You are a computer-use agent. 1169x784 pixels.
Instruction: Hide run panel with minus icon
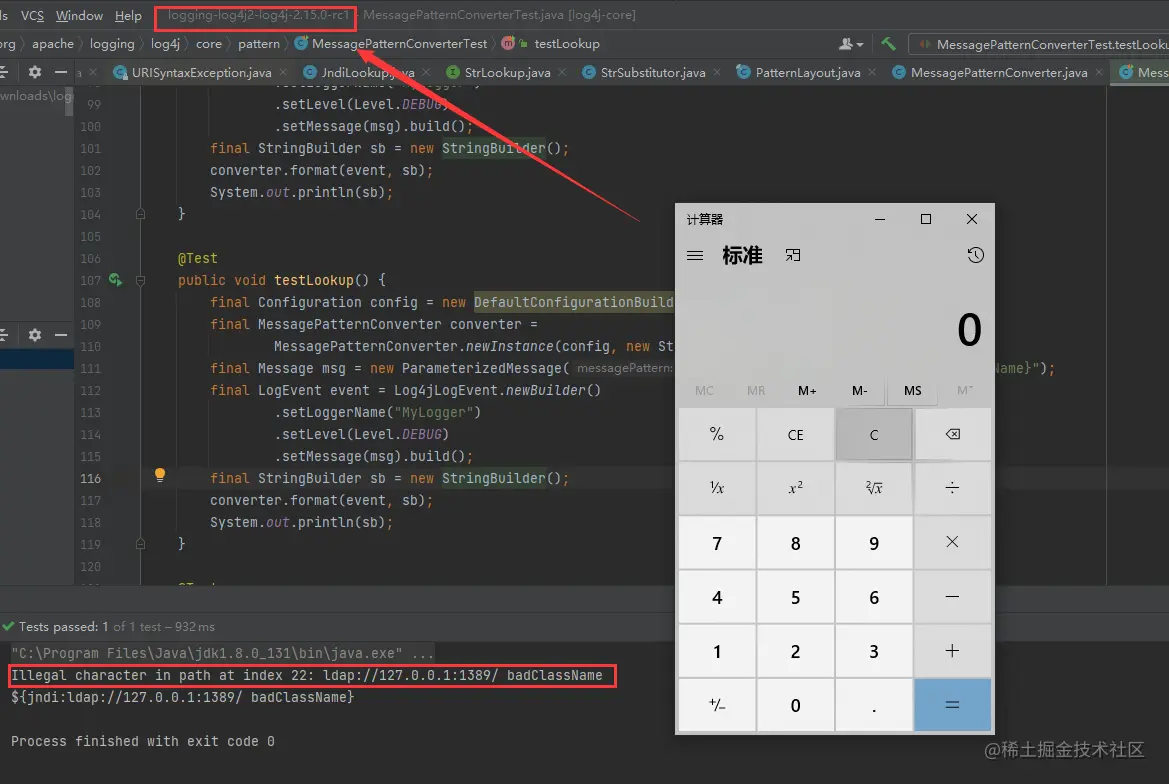[x=61, y=335]
